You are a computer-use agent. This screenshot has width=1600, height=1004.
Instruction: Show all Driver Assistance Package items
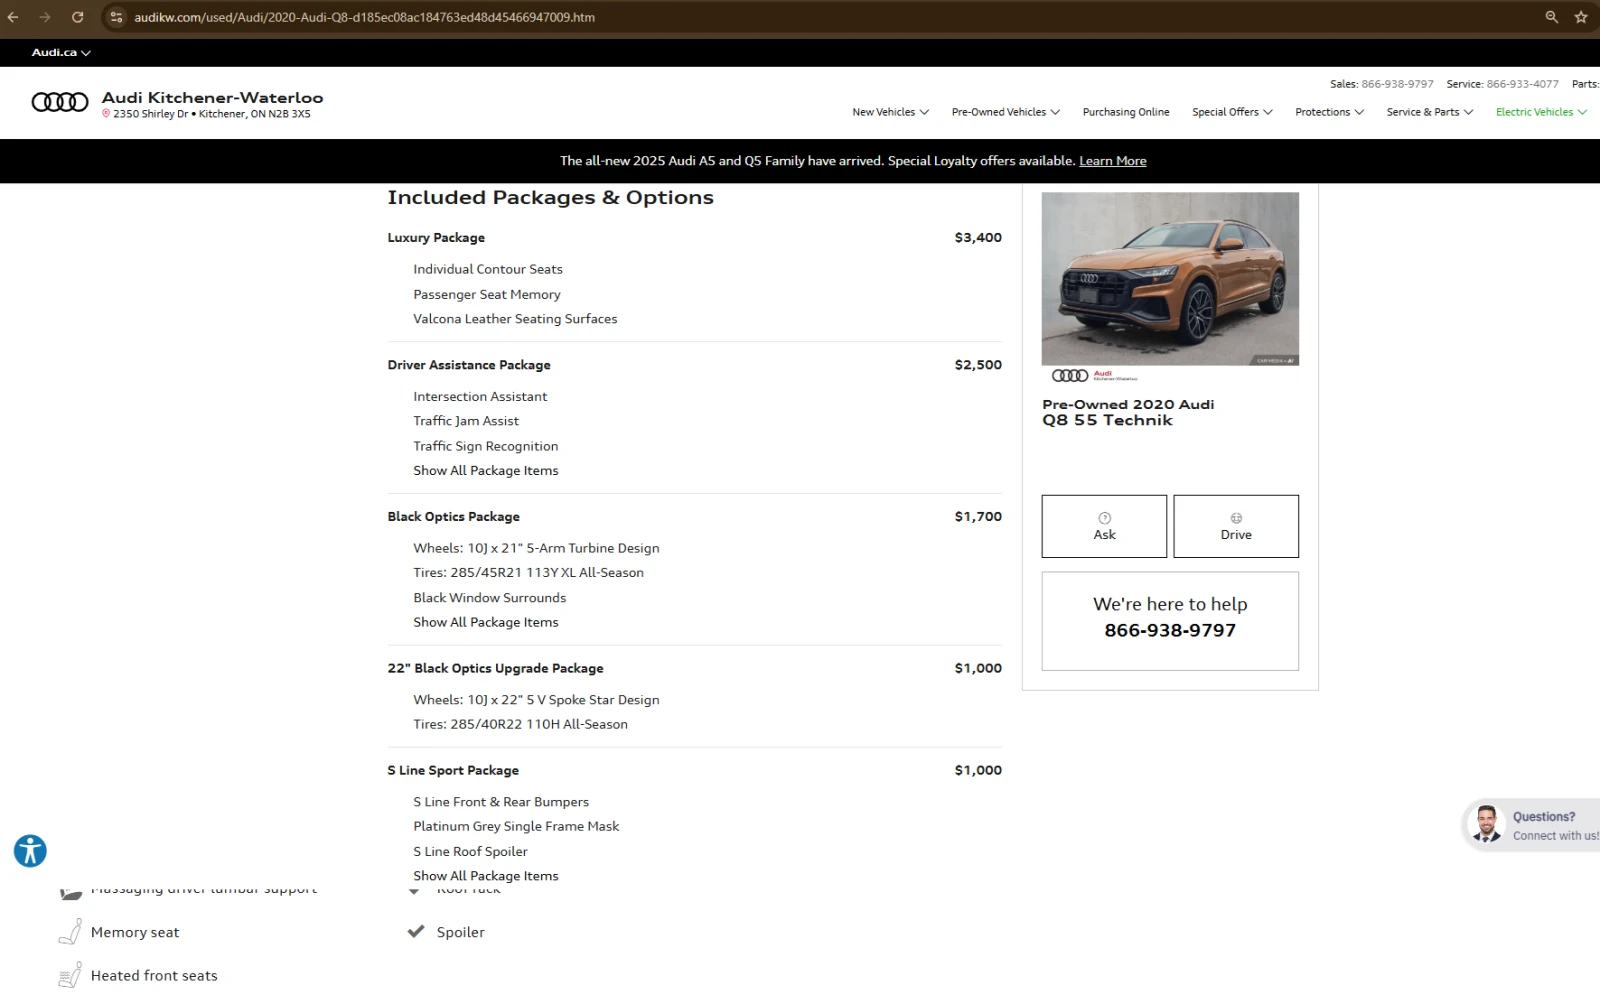point(486,471)
